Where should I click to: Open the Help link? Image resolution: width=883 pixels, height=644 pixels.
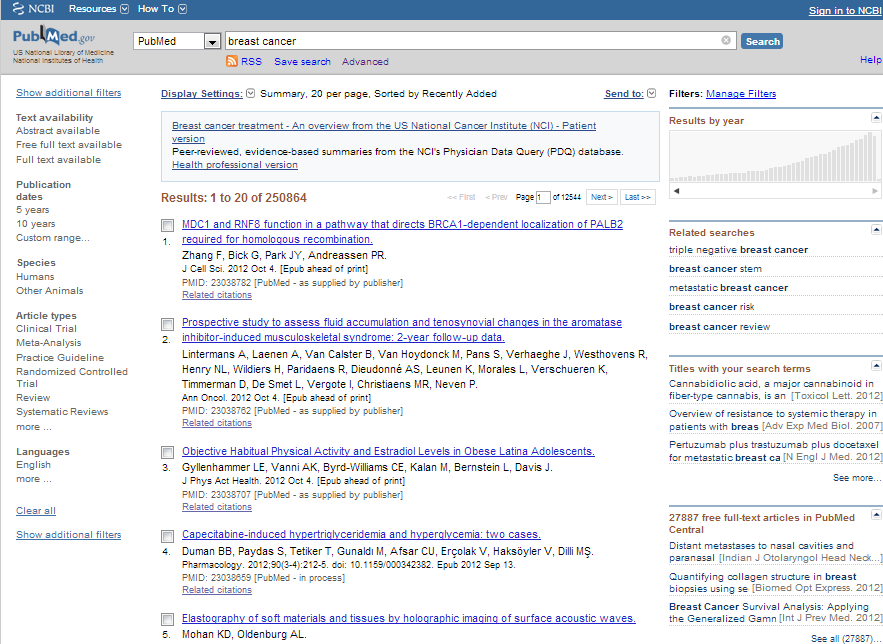(x=871, y=60)
